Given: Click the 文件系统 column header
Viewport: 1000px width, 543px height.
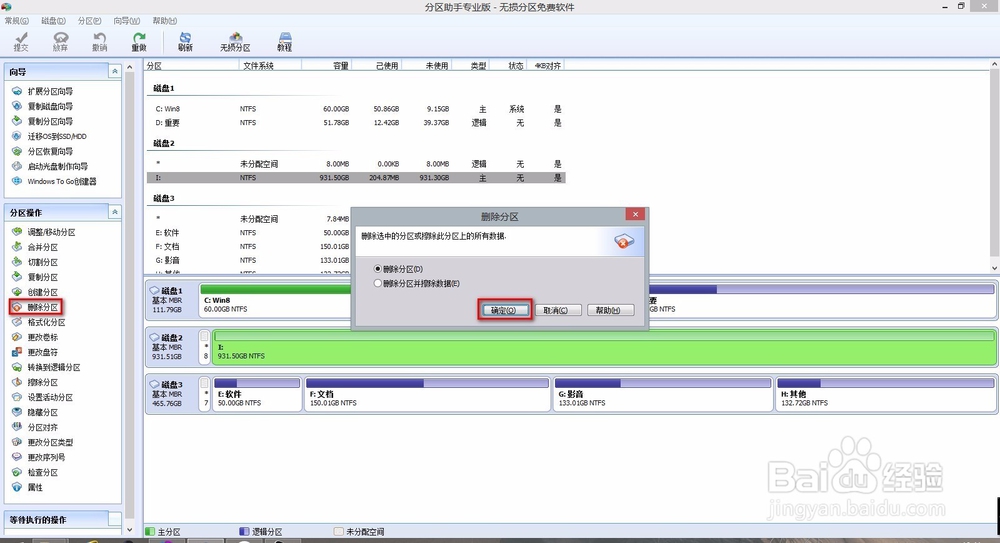Looking at the screenshot, I should click(x=270, y=66).
